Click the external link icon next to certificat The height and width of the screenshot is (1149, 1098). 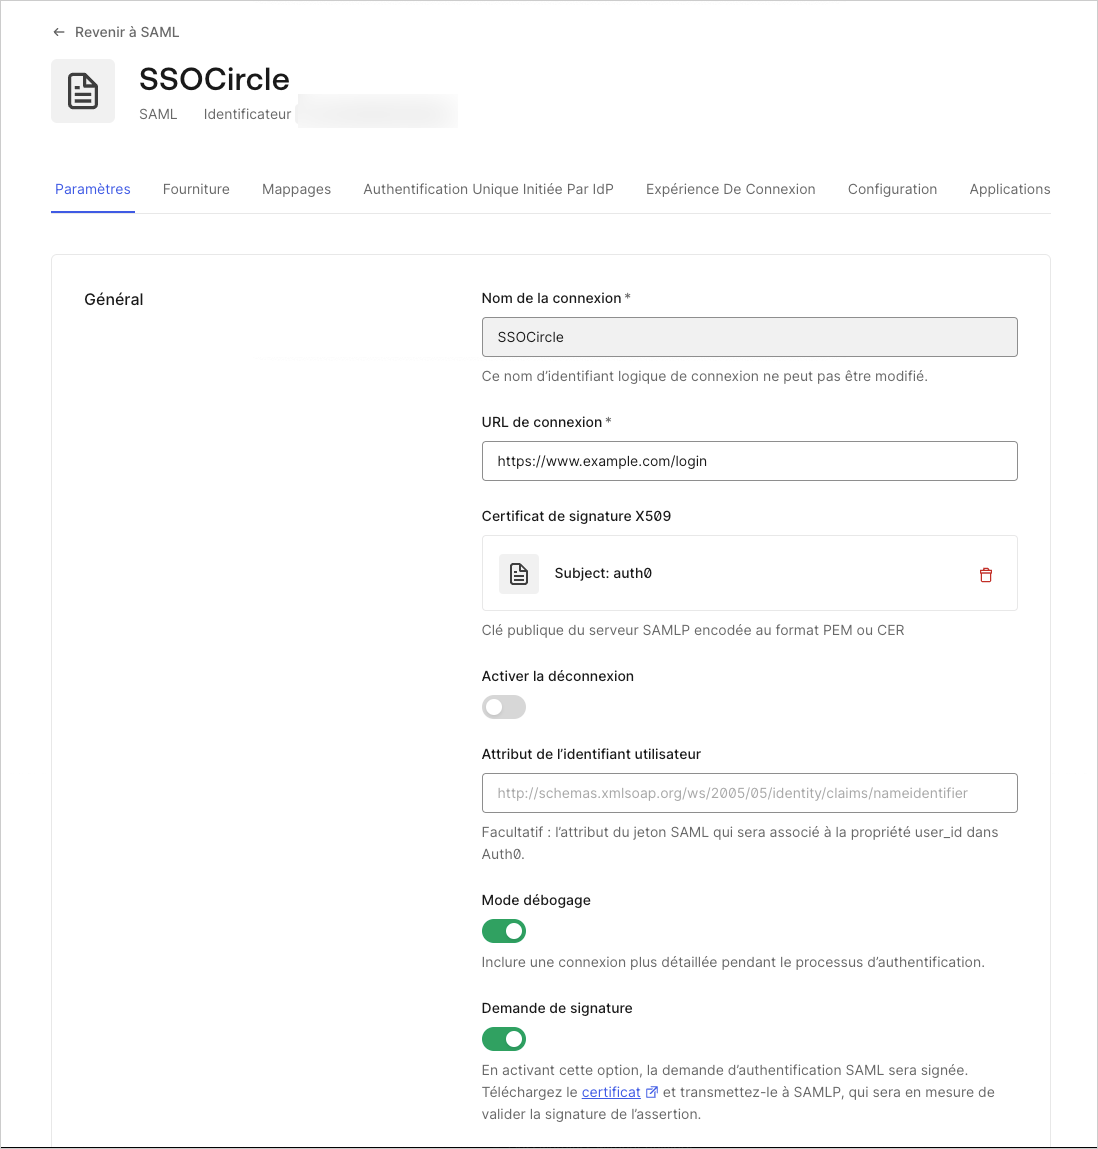pos(652,1092)
